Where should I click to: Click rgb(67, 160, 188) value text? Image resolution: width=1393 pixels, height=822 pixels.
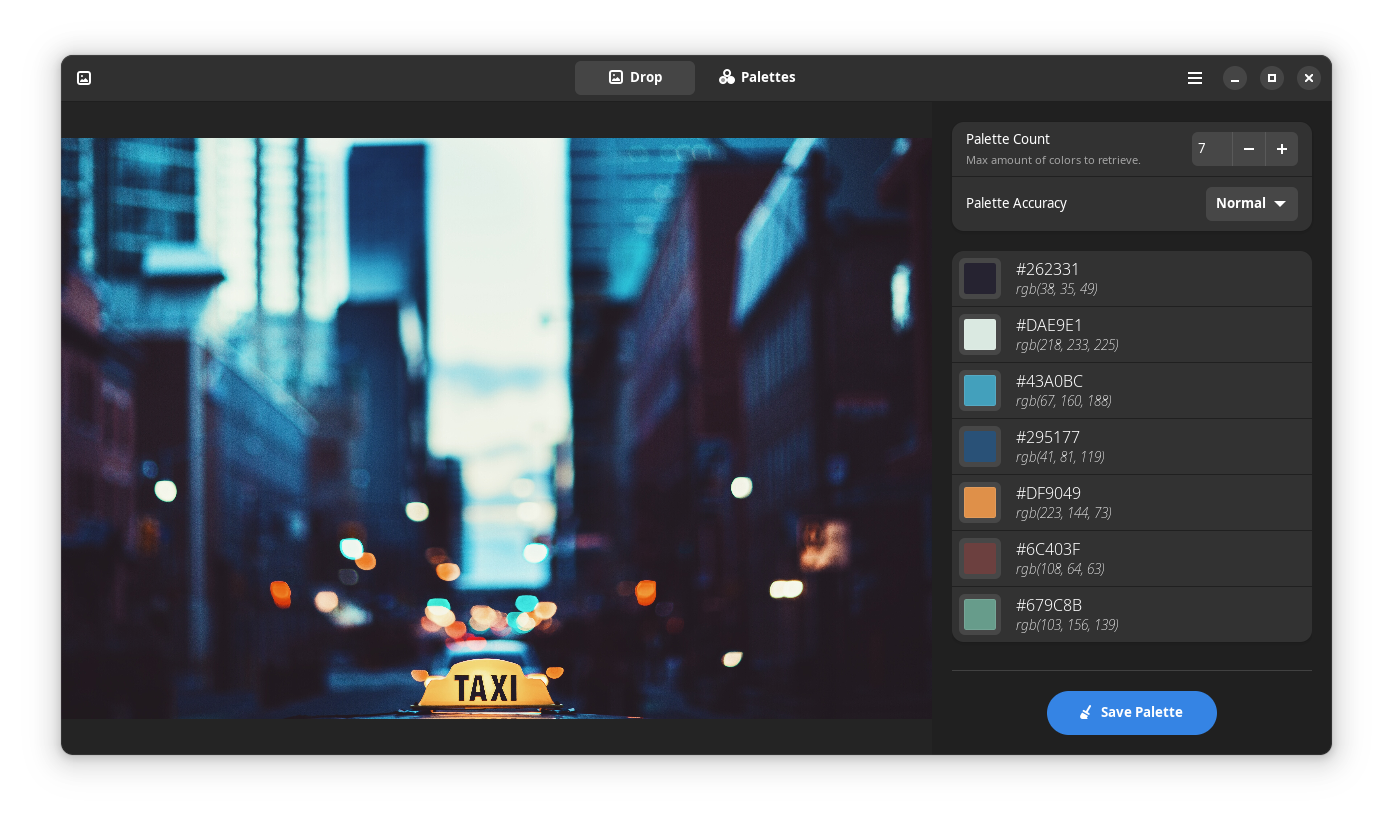pyautogui.click(x=1064, y=401)
